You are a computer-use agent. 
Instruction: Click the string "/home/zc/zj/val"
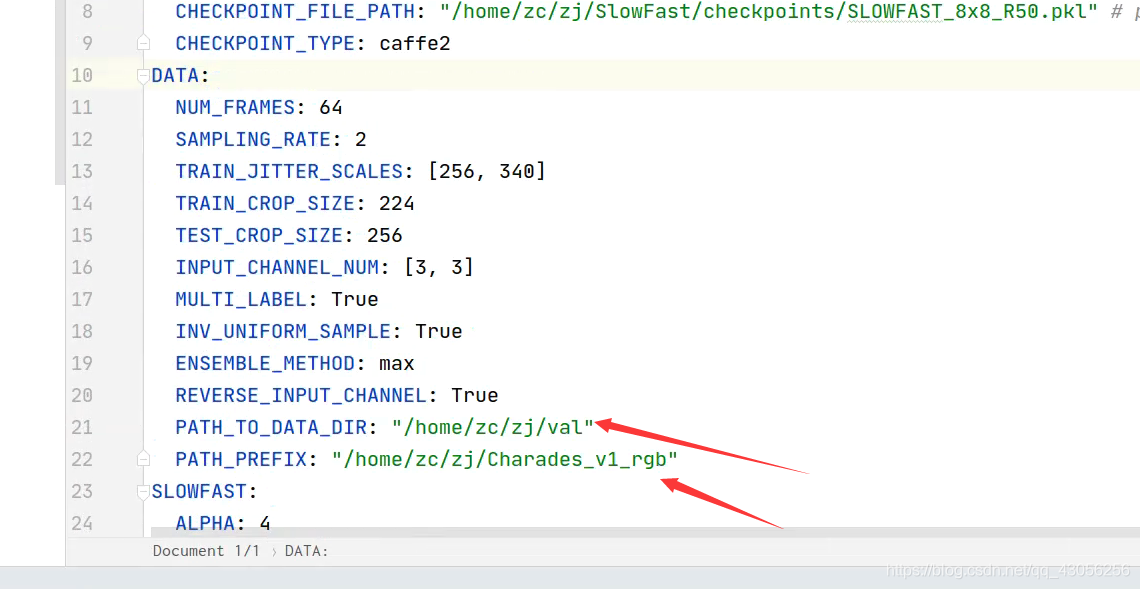(x=493, y=428)
